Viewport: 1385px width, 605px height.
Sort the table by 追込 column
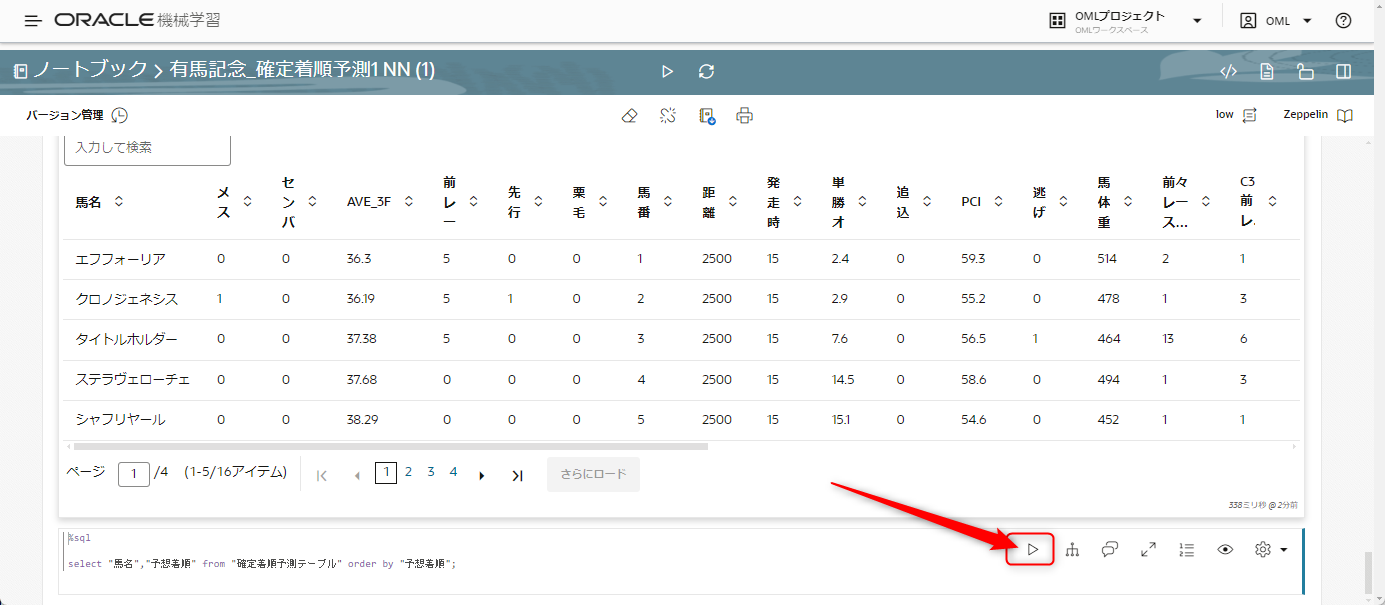click(x=927, y=202)
